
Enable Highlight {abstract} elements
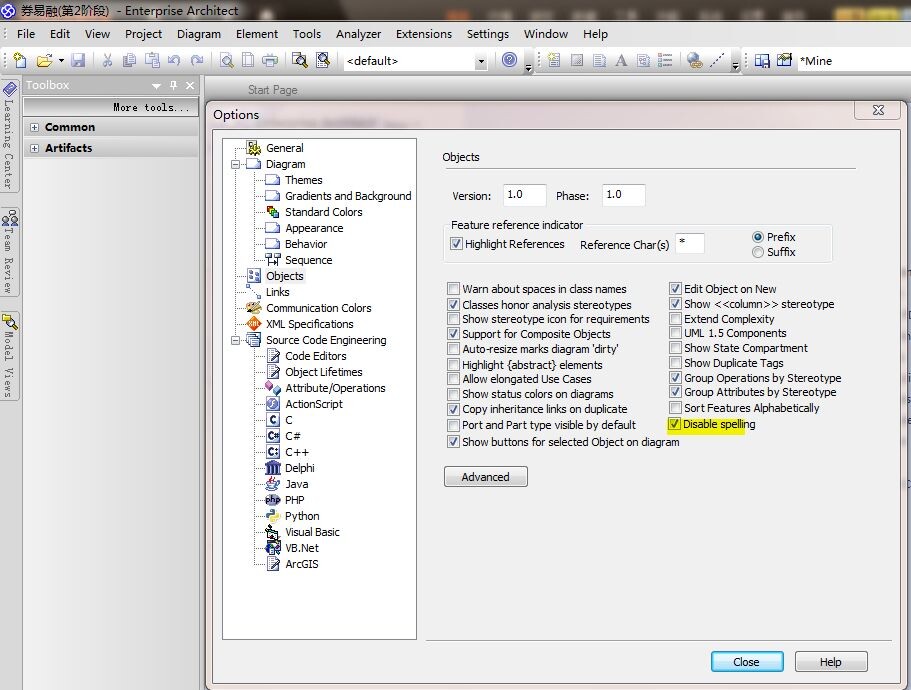coord(454,365)
